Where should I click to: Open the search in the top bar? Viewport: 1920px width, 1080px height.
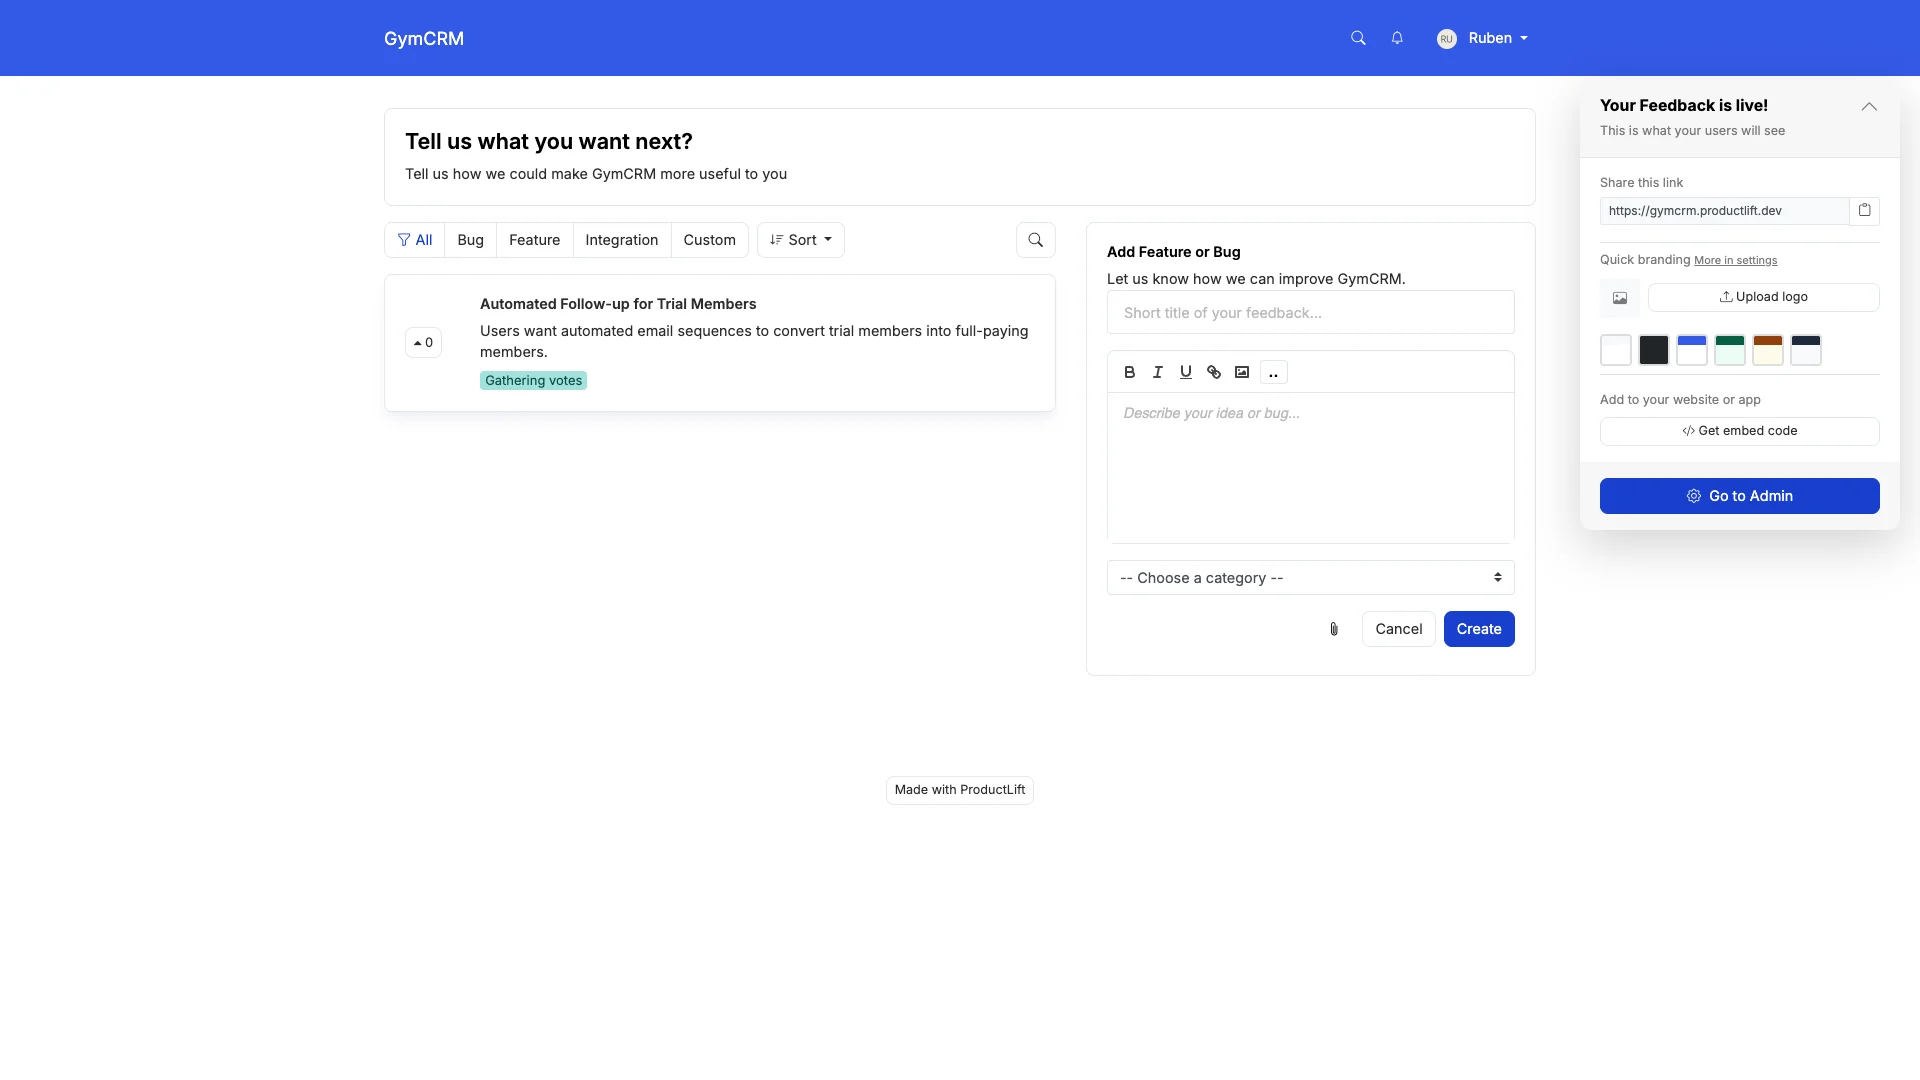[x=1357, y=37]
